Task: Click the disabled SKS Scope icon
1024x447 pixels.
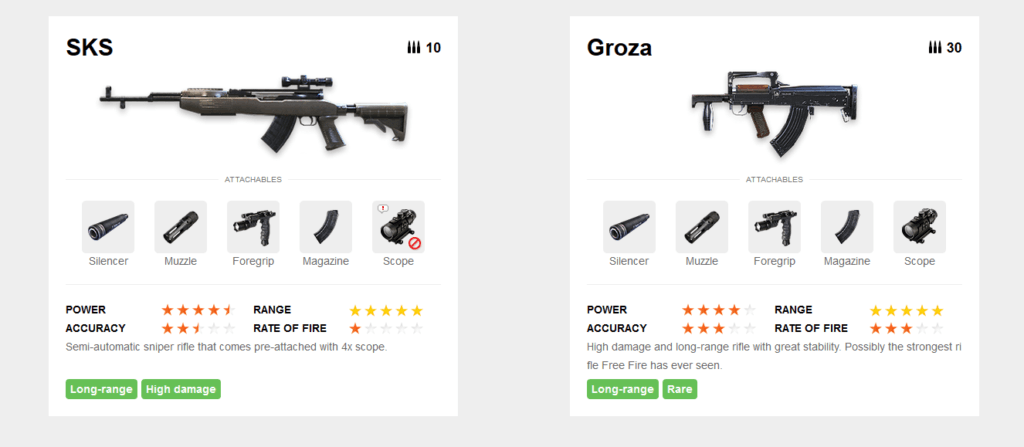Action: click(398, 227)
